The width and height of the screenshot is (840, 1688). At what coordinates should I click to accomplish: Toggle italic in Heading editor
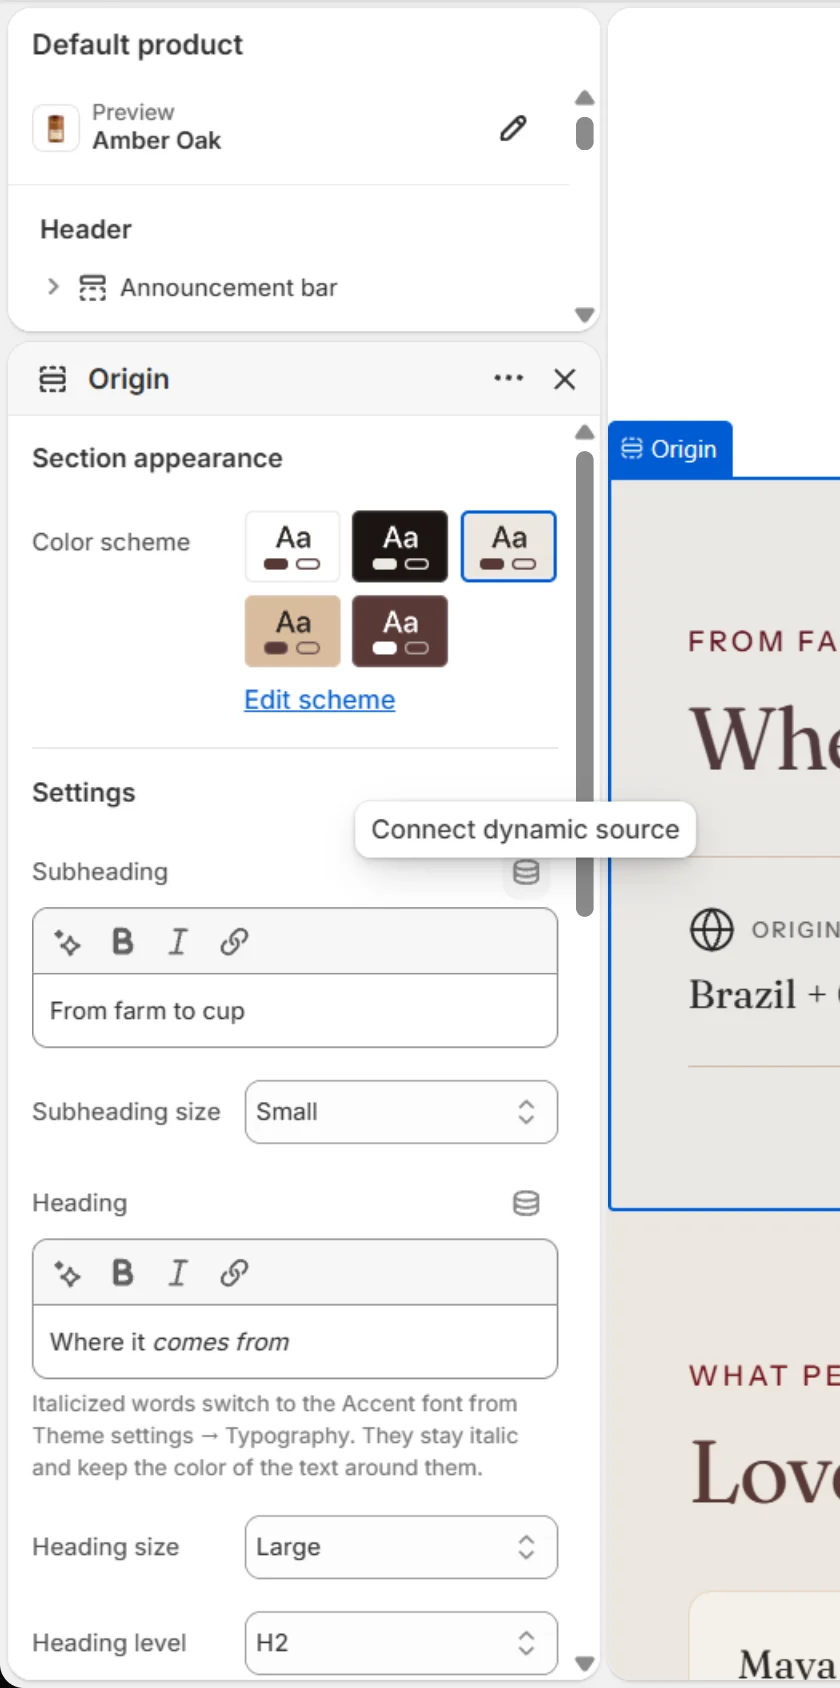pyautogui.click(x=178, y=1273)
